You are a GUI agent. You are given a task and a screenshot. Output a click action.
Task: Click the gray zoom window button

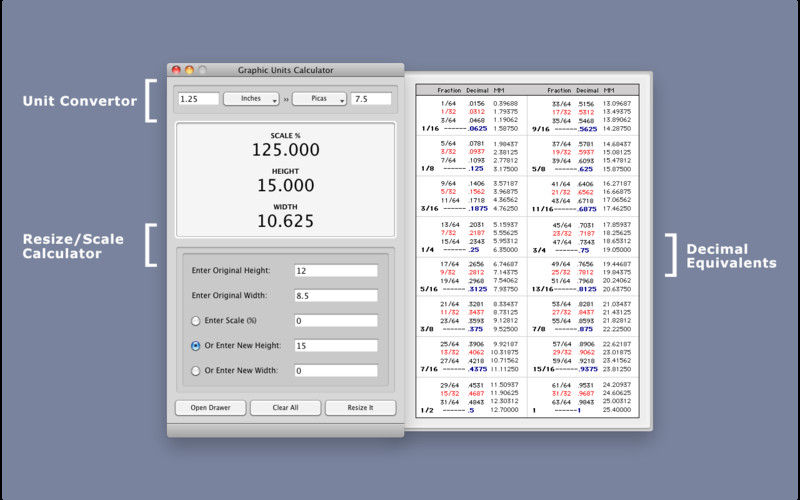[x=203, y=70]
